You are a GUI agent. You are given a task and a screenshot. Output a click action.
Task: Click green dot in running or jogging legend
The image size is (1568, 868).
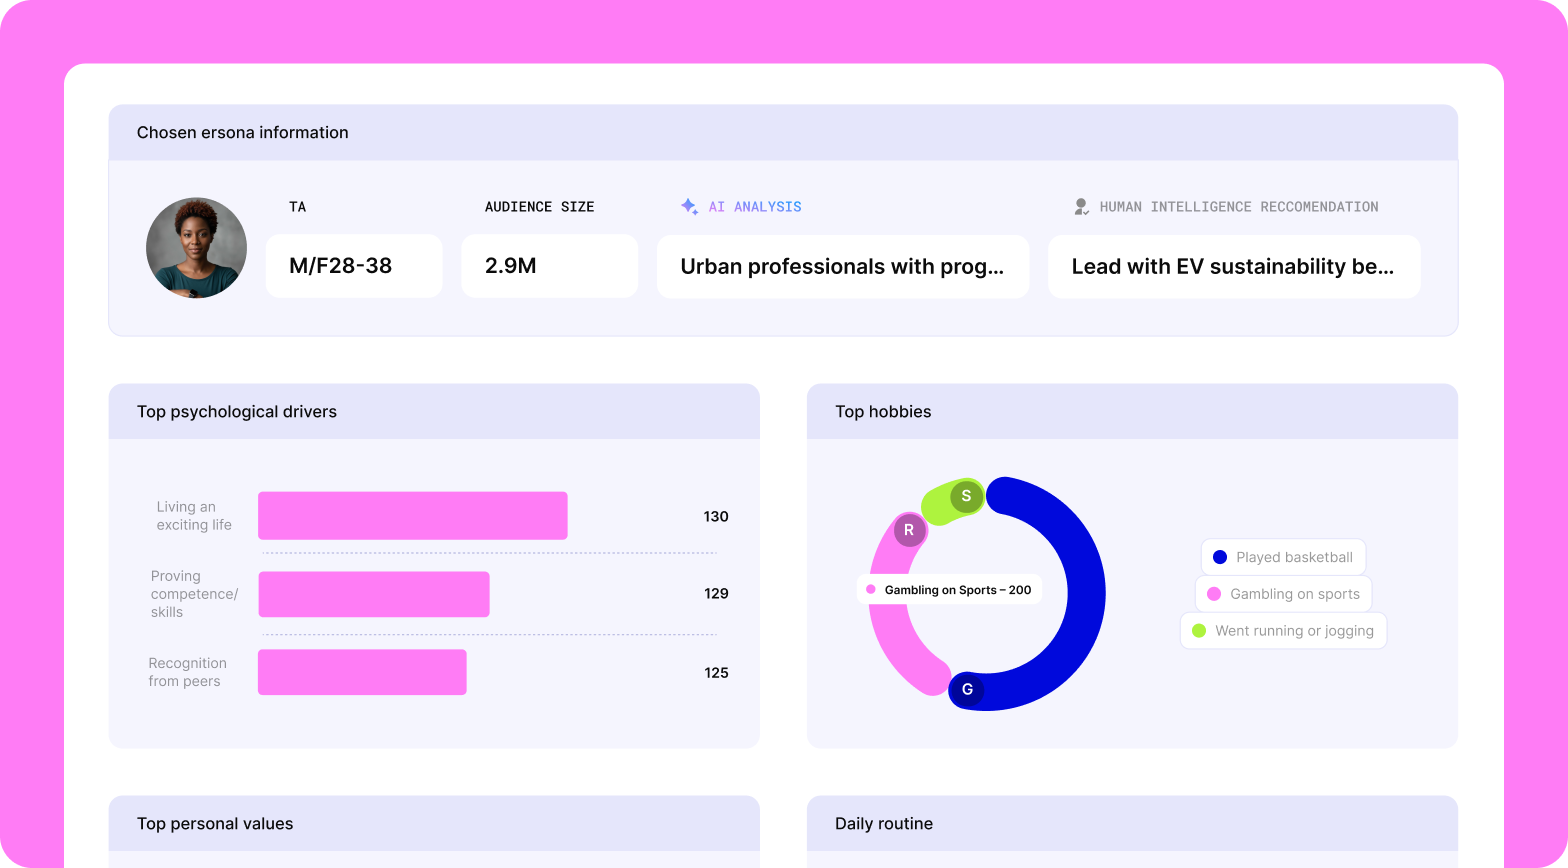pos(1199,631)
